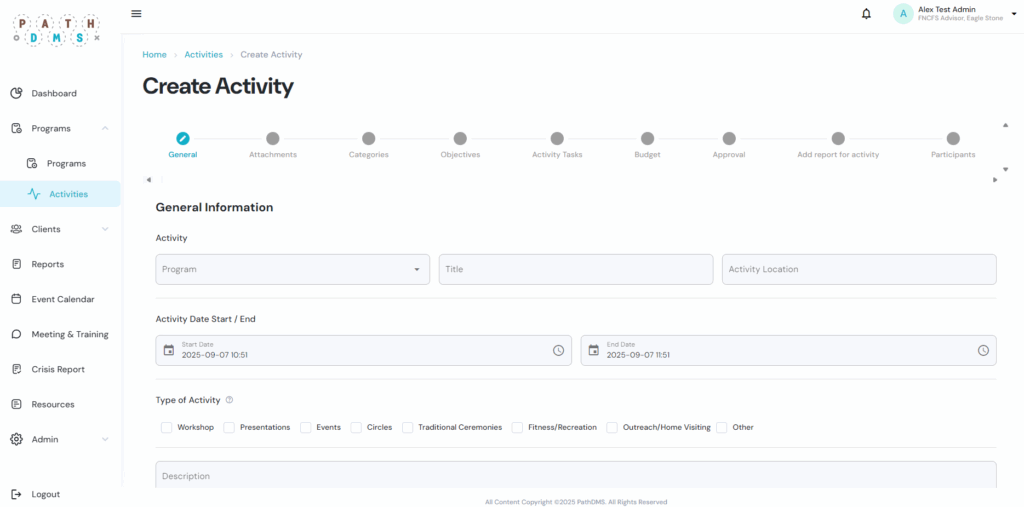Click the notification bell icon
Screen dimensions: 1024x507
tap(866, 14)
